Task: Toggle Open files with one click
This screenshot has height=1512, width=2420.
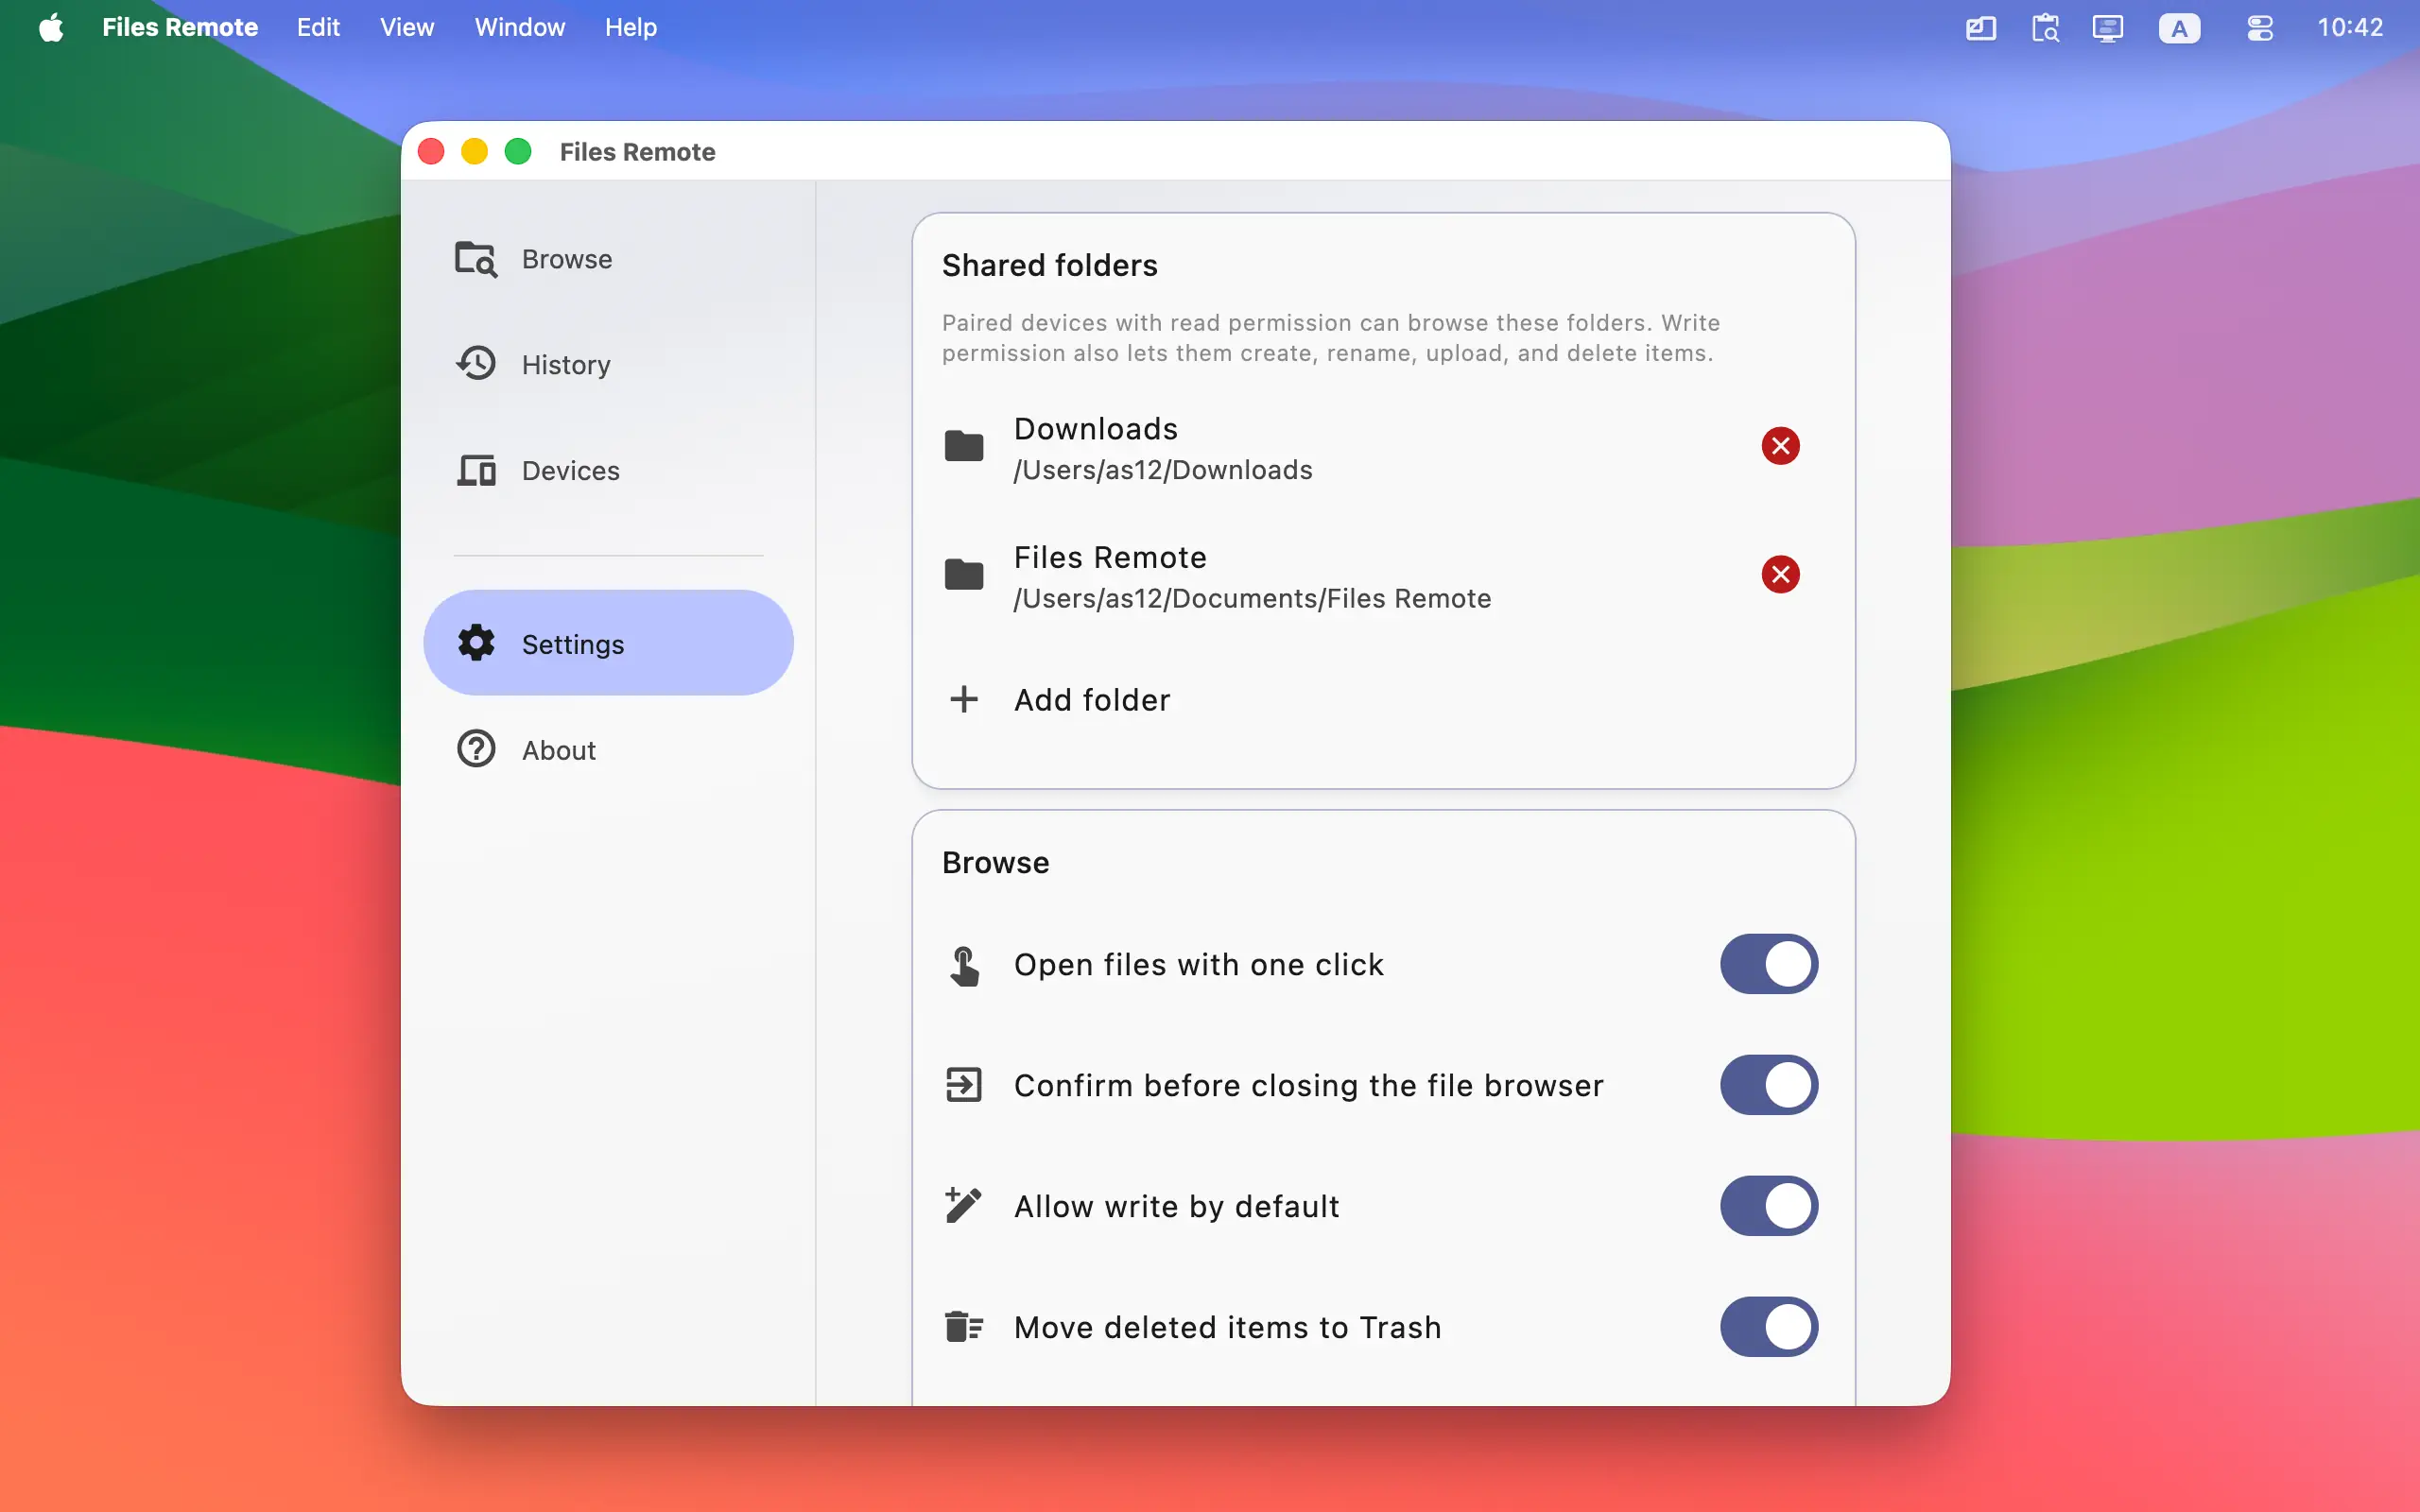Action: (x=1768, y=964)
